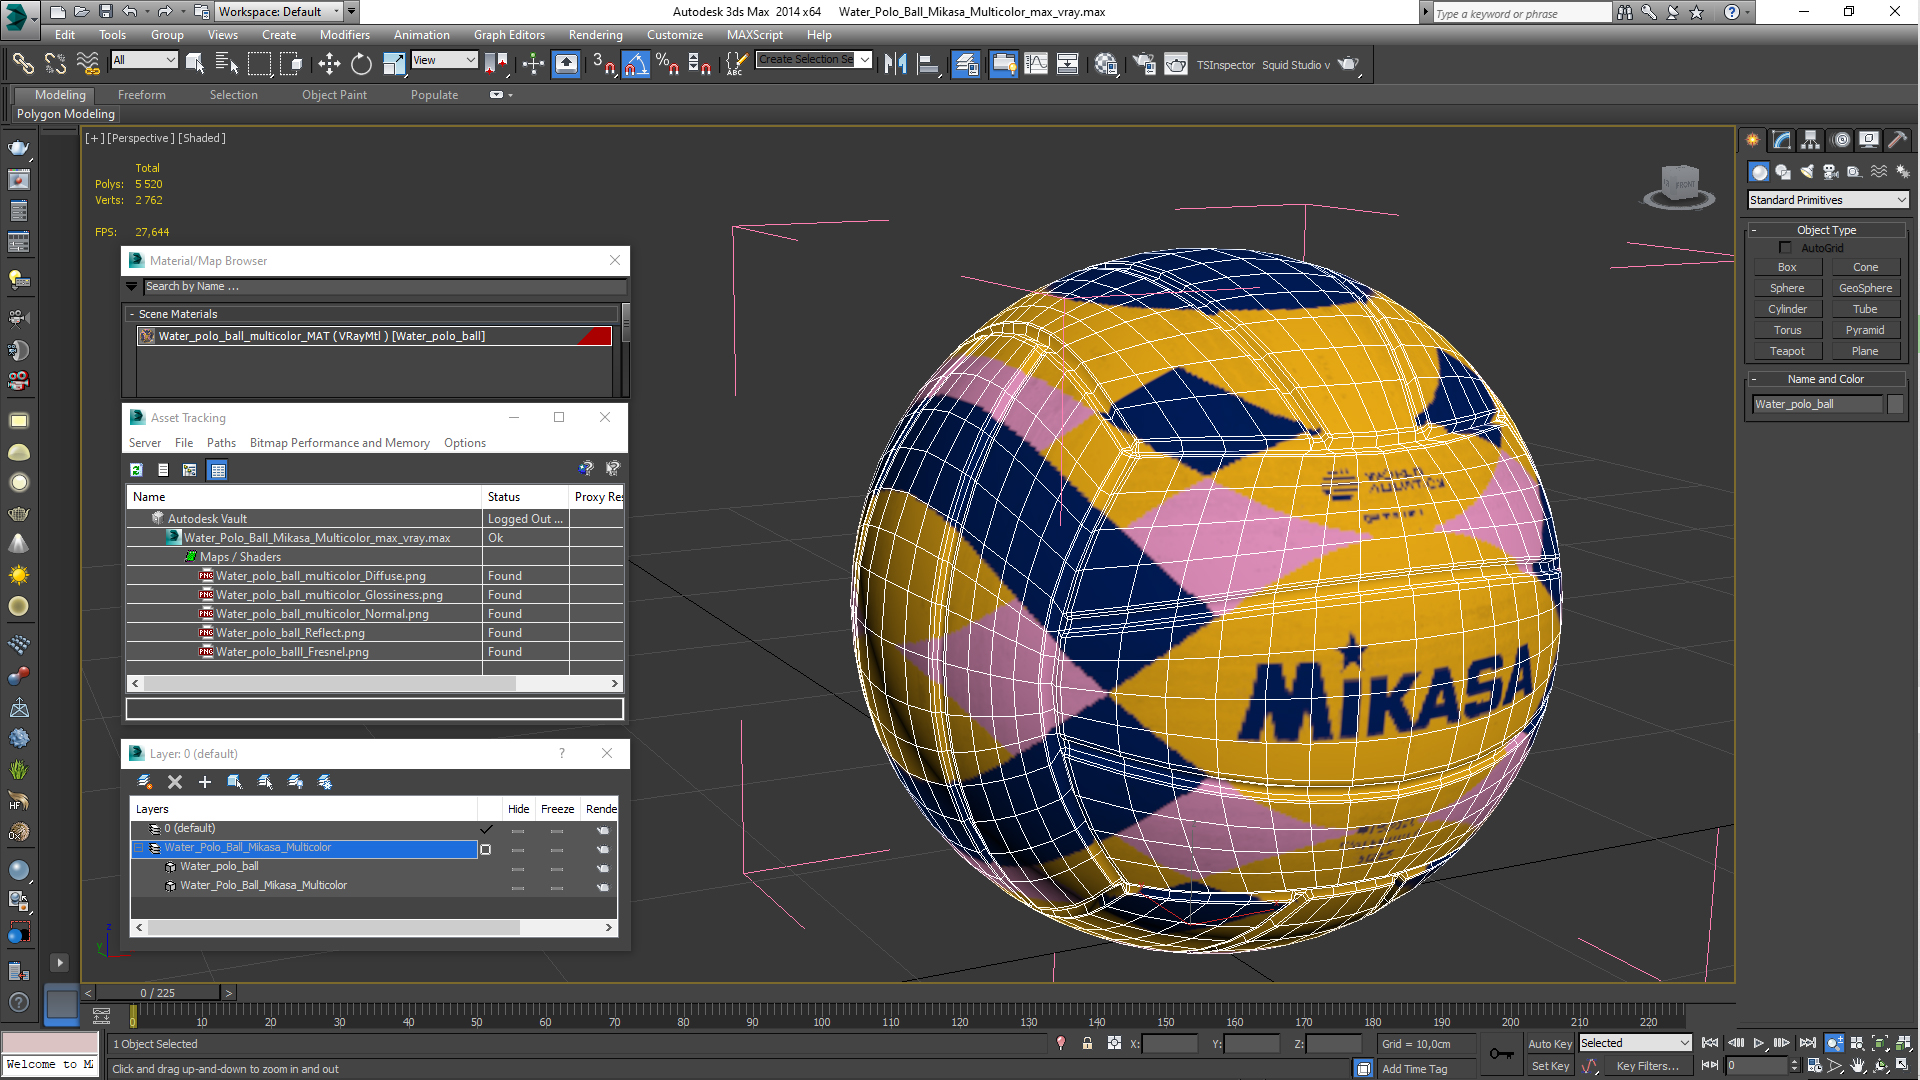
Task: Play the animation
Action: point(1759,1043)
